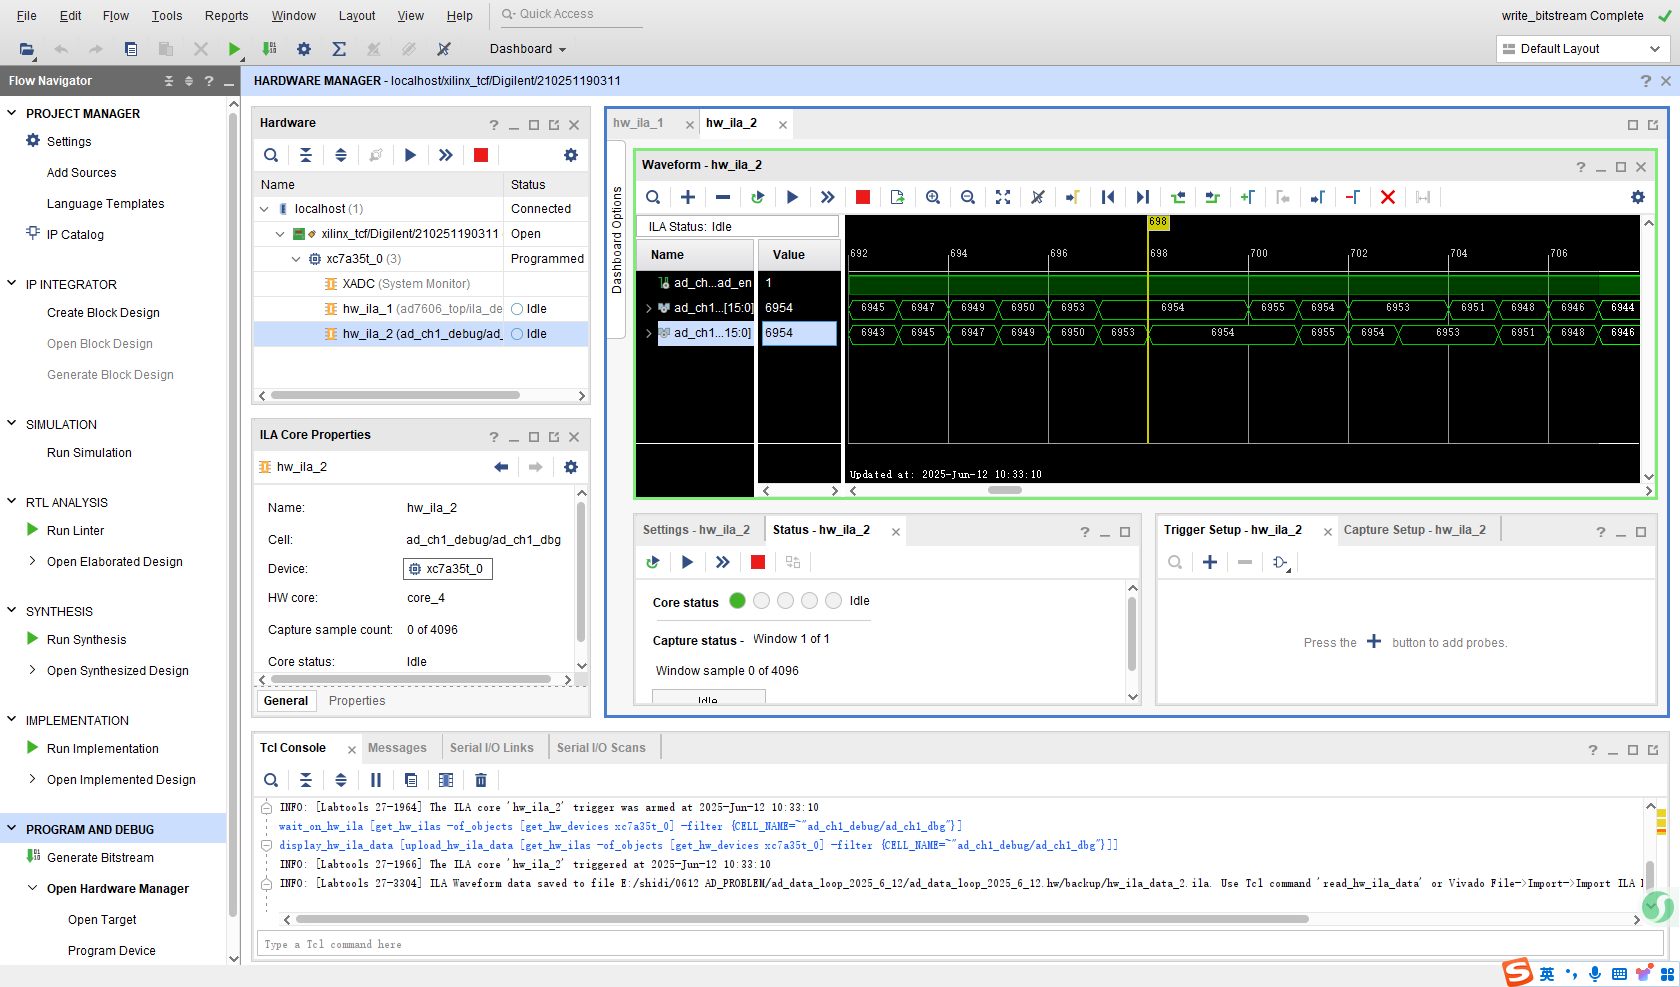Search signals in waveform hw_ila_2 toolbar

[653, 197]
